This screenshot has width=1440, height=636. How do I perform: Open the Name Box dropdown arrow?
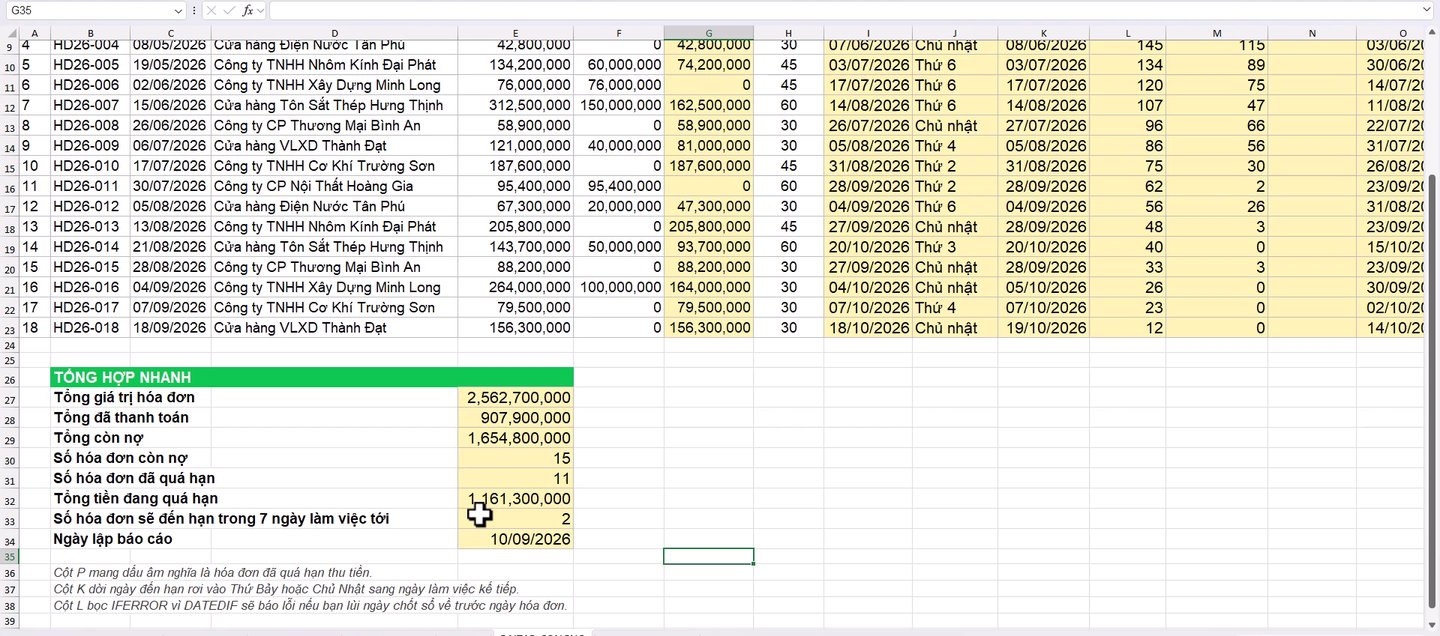click(178, 10)
